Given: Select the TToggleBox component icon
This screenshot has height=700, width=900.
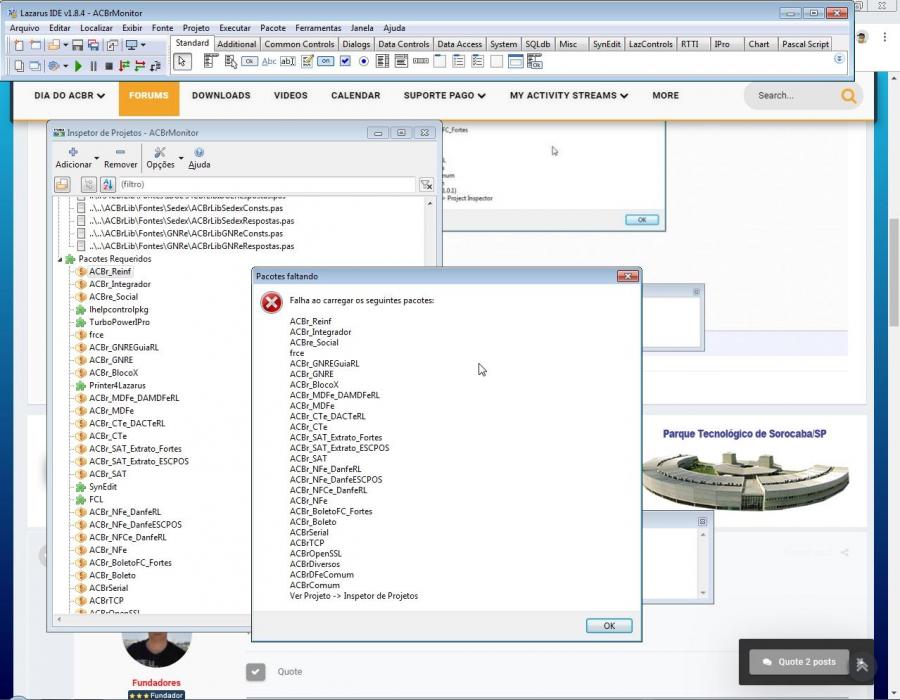Looking at the screenshot, I should (325, 61).
